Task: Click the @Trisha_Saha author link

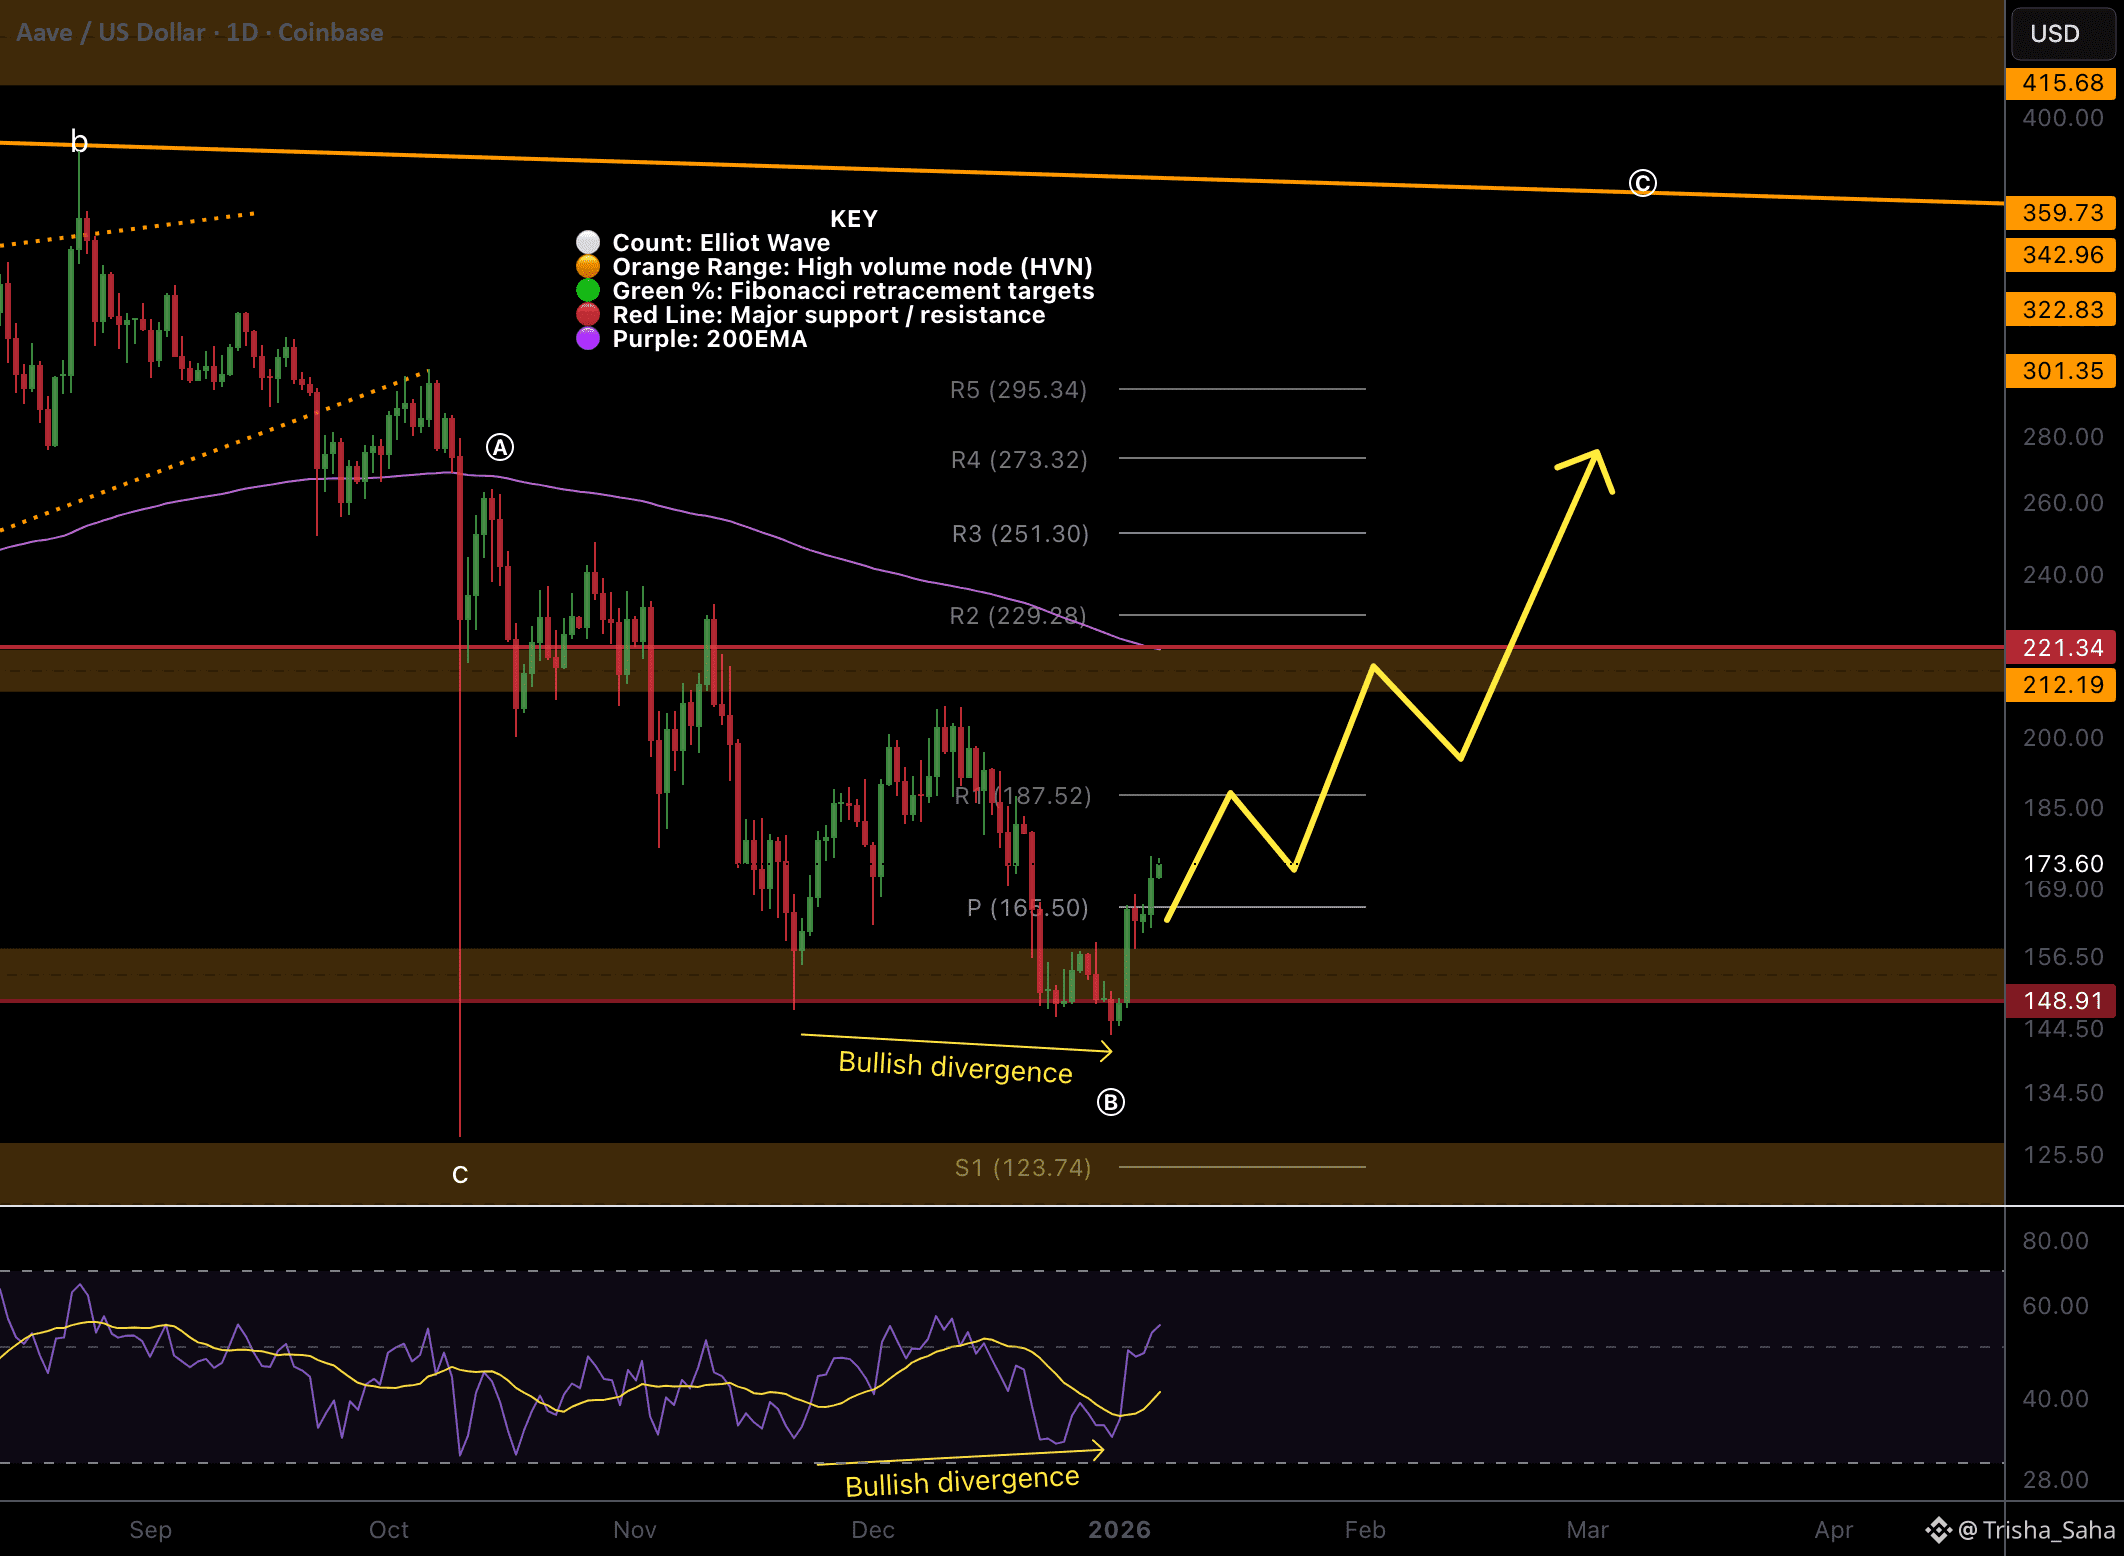Action: 2035,1530
